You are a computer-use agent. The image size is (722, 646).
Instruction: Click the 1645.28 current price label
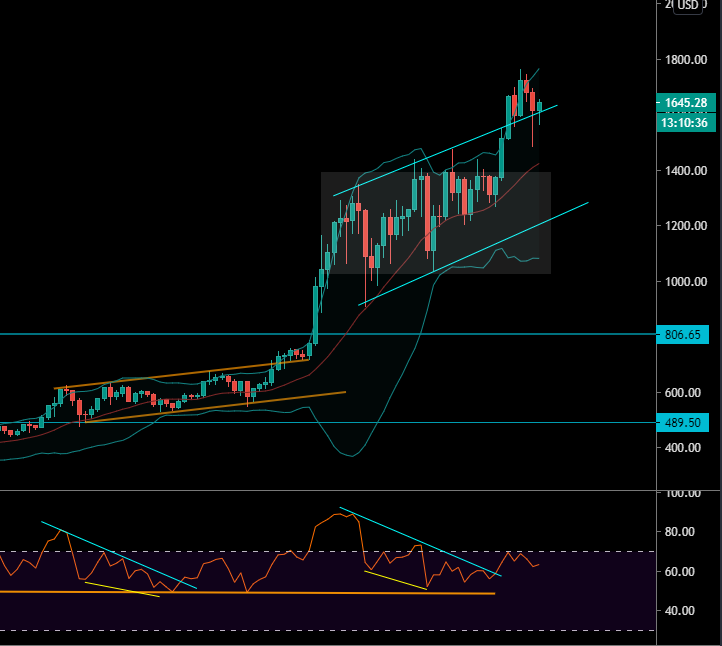tap(684, 102)
